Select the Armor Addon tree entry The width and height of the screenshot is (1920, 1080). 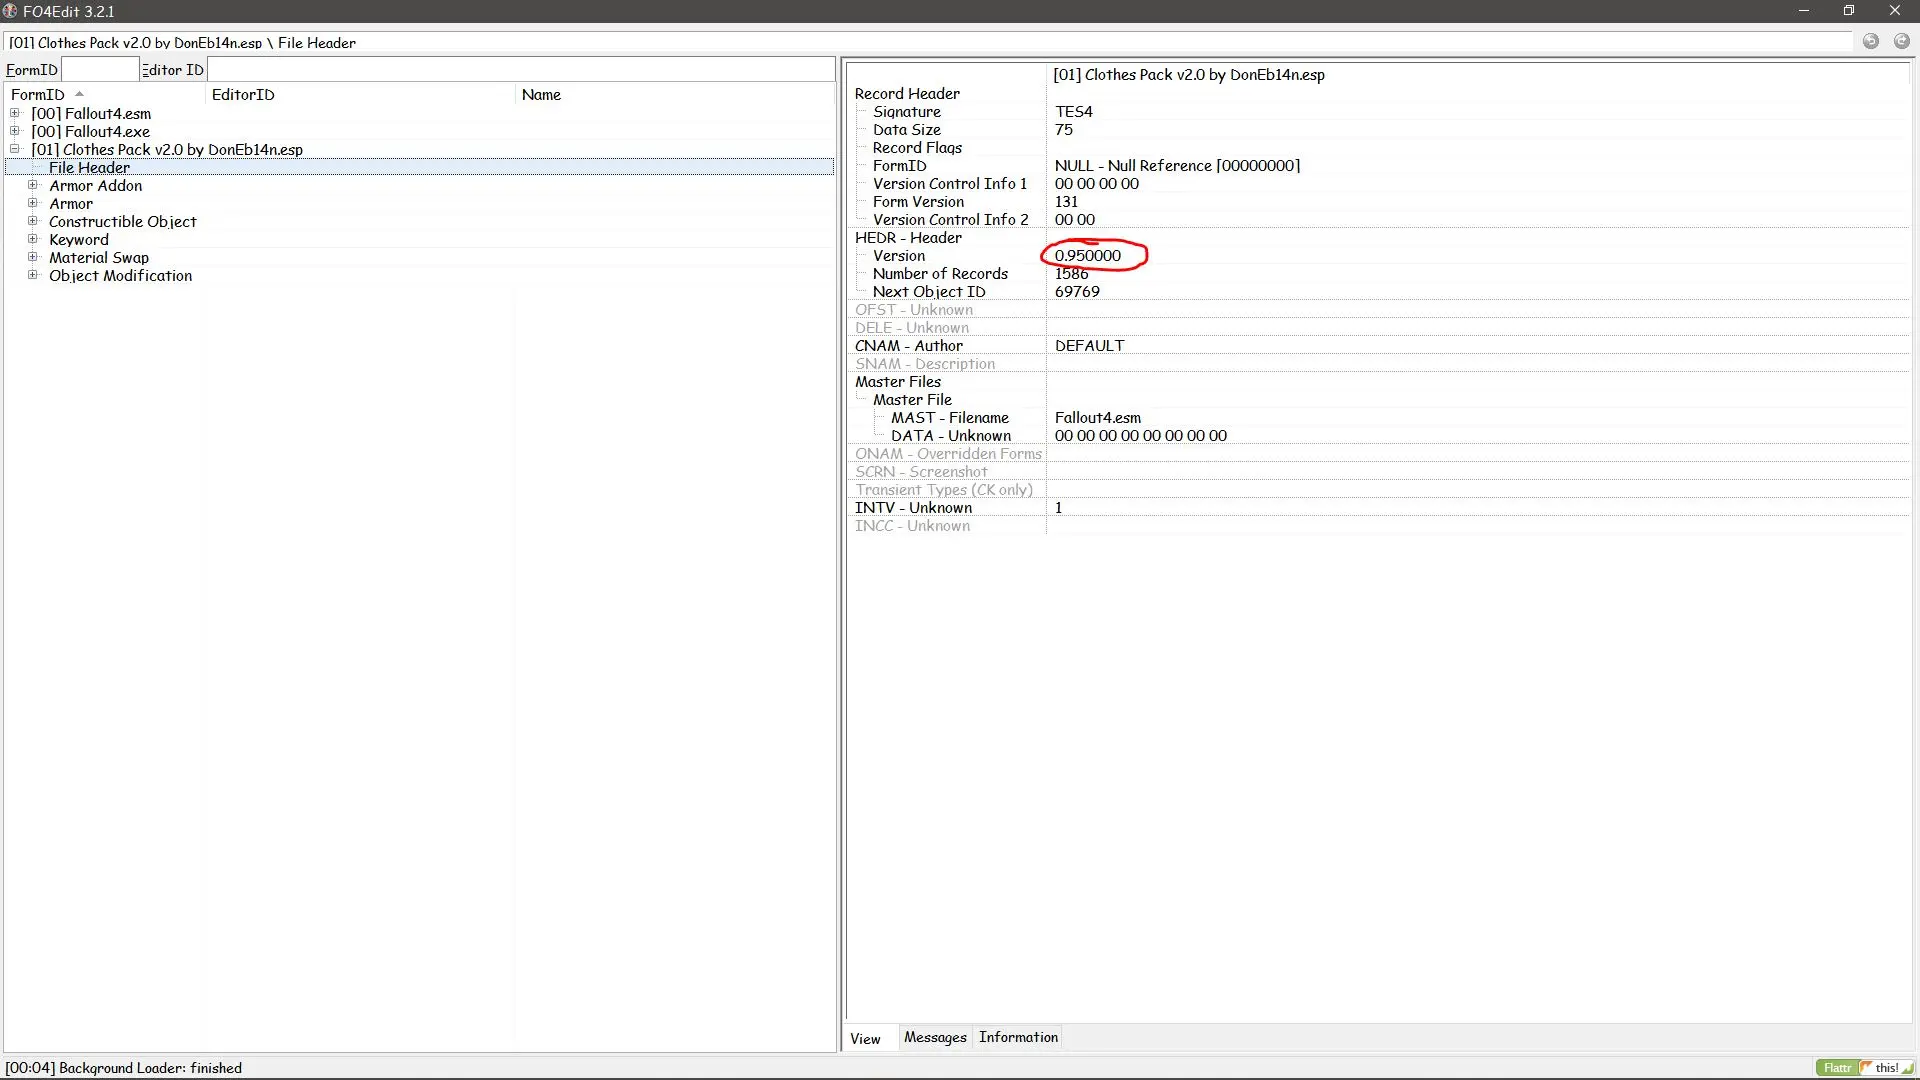click(96, 185)
